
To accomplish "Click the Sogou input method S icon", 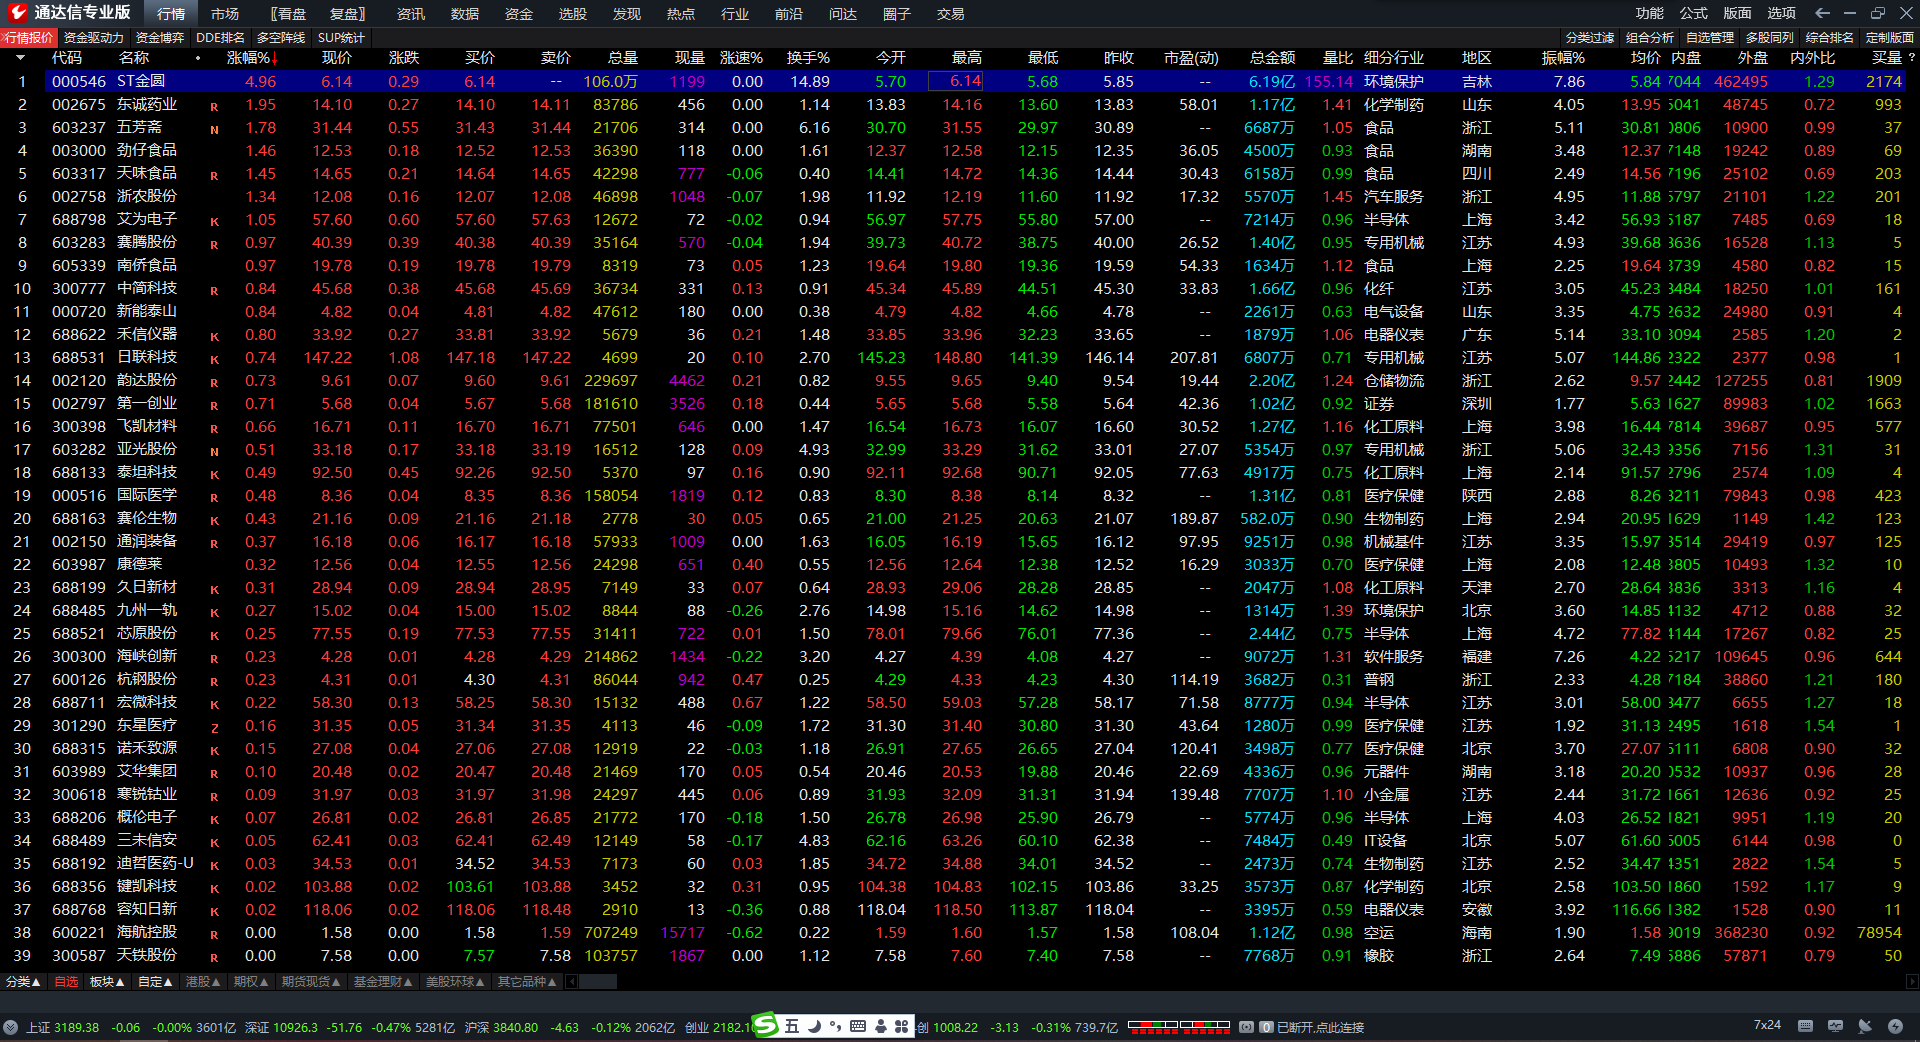I will pos(765,1025).
